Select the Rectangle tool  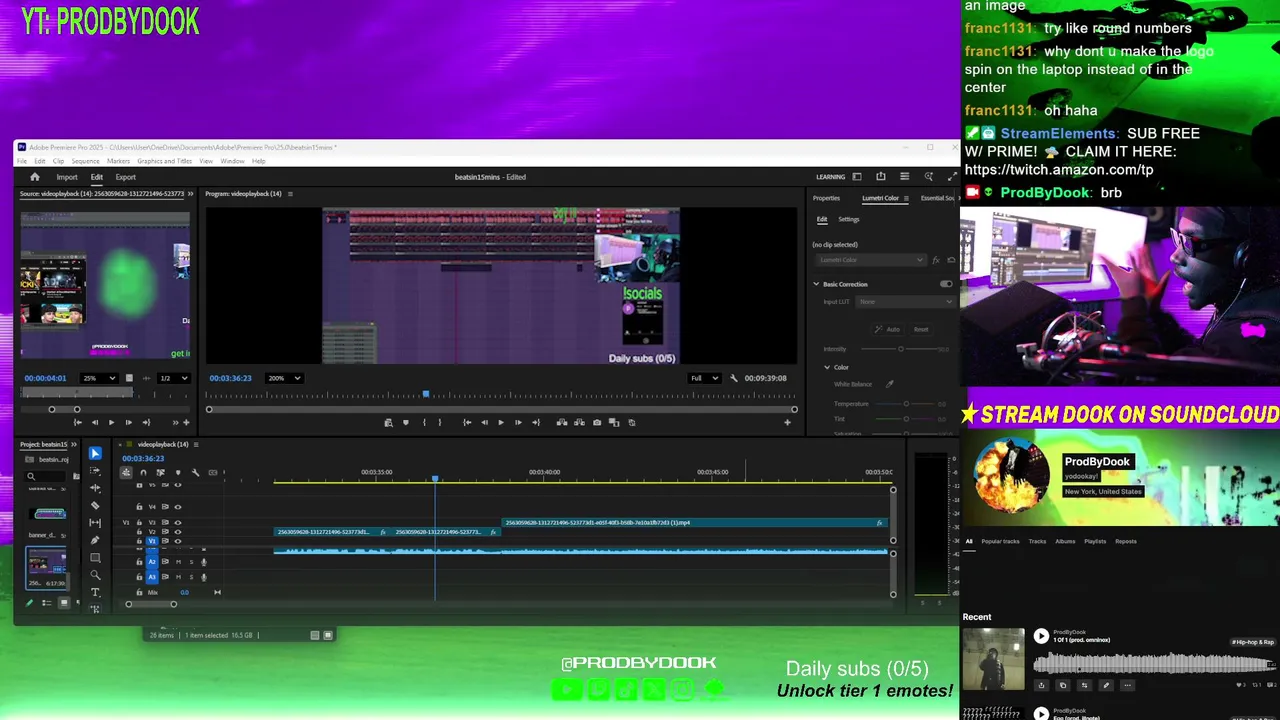[x=95, y=557]
